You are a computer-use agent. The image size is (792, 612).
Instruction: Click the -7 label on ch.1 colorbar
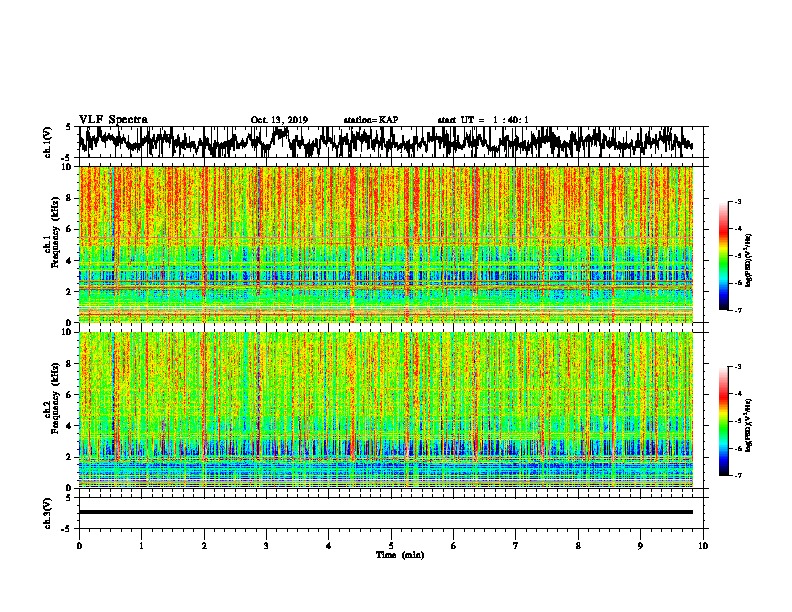[737, 310]
